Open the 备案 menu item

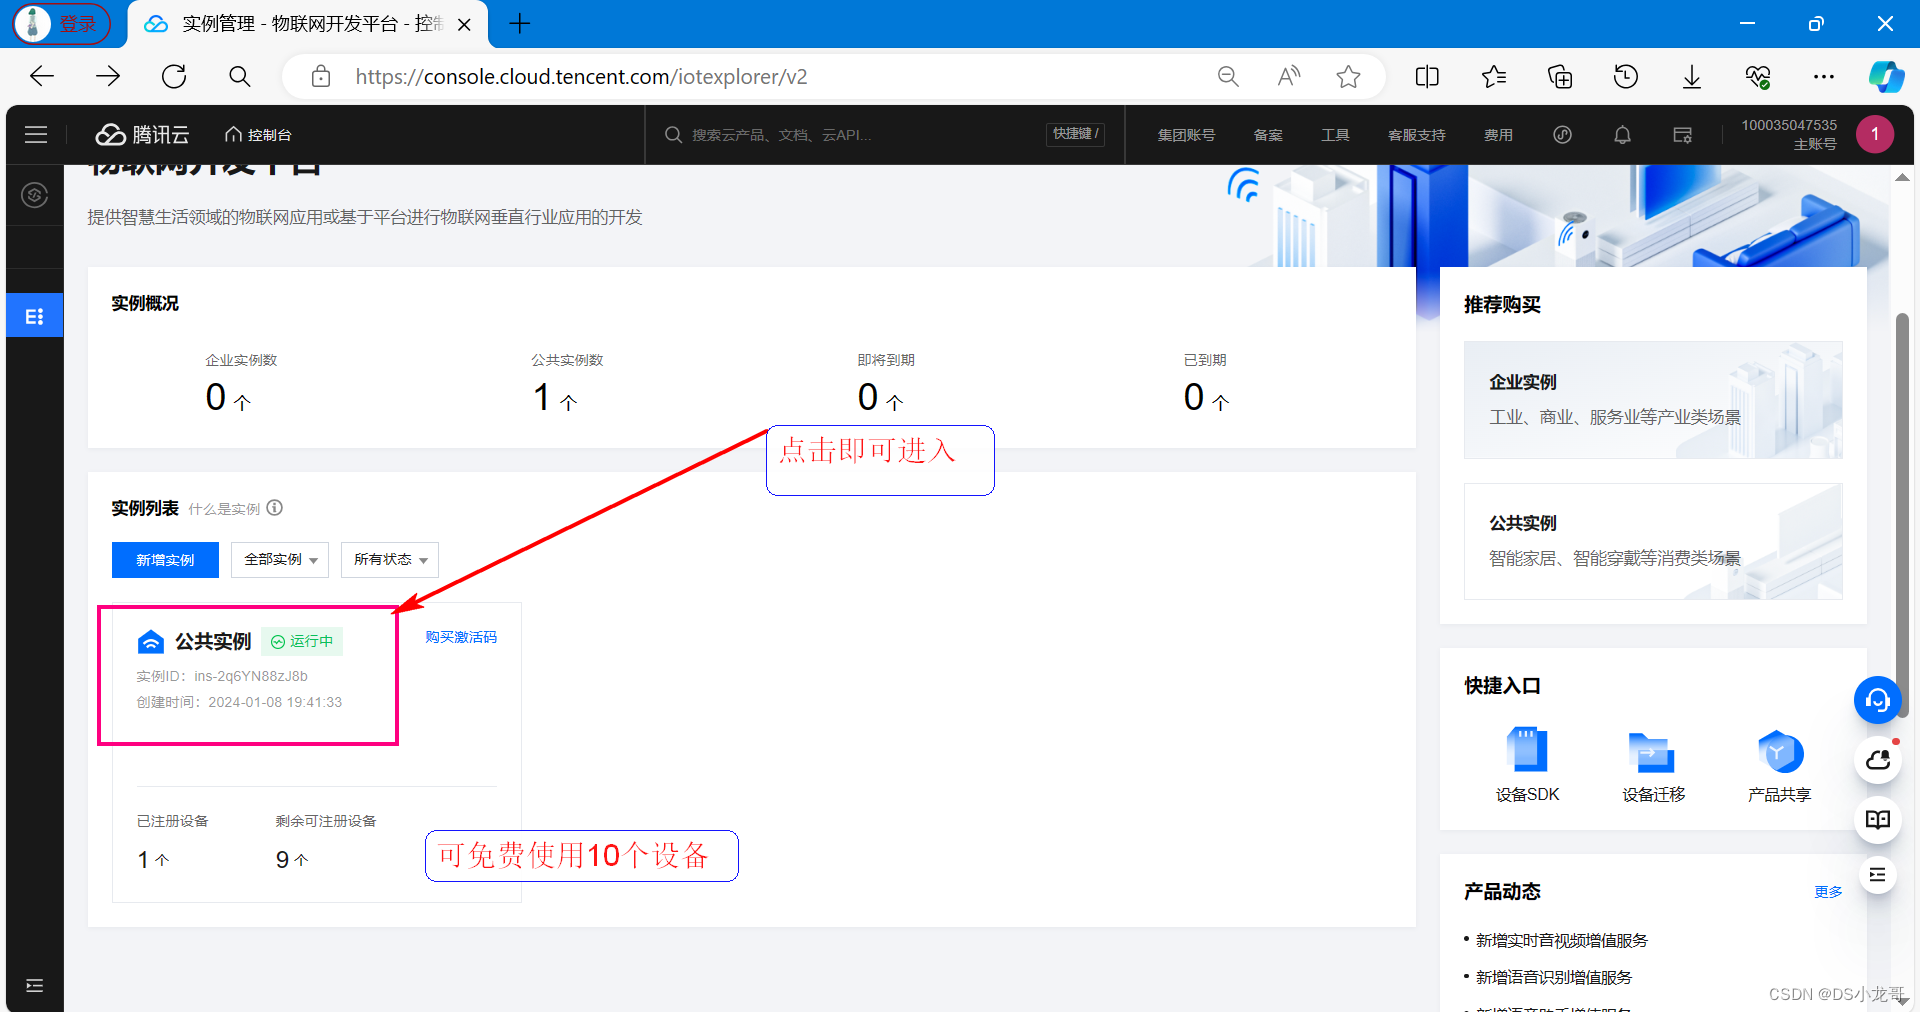pos(1268,134)
